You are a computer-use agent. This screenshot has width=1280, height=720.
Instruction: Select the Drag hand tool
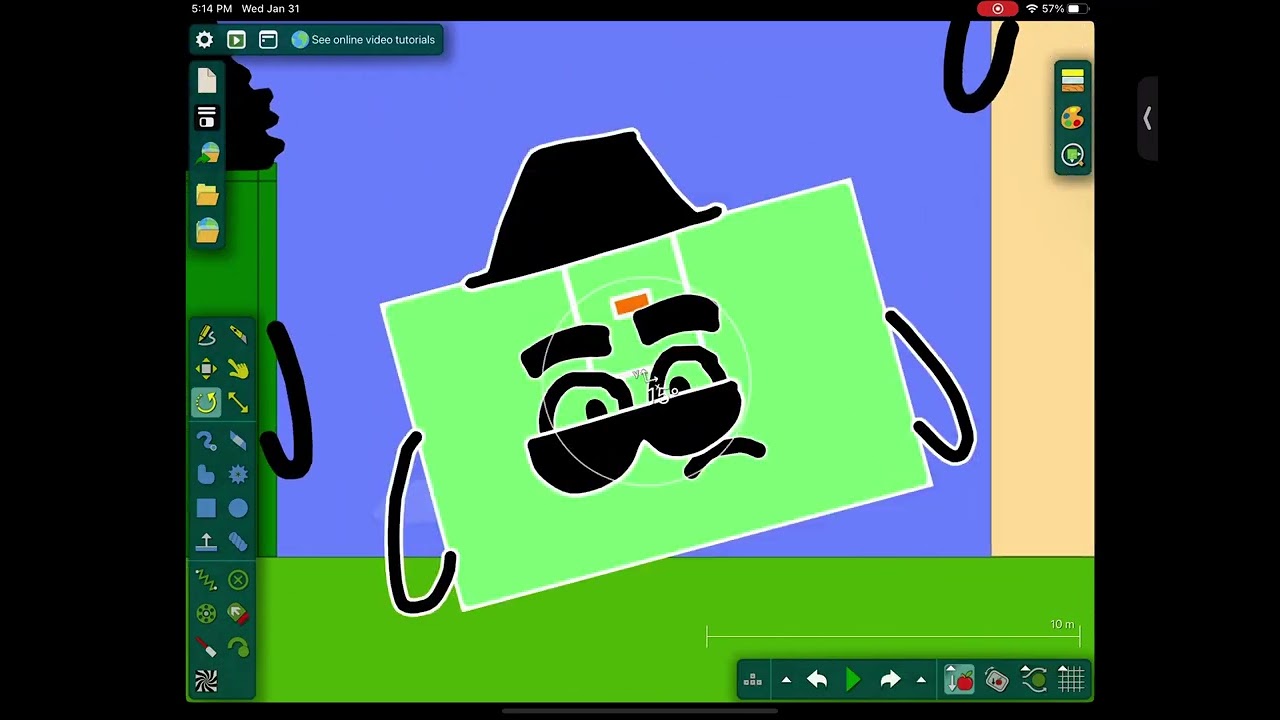coord(238,369)
